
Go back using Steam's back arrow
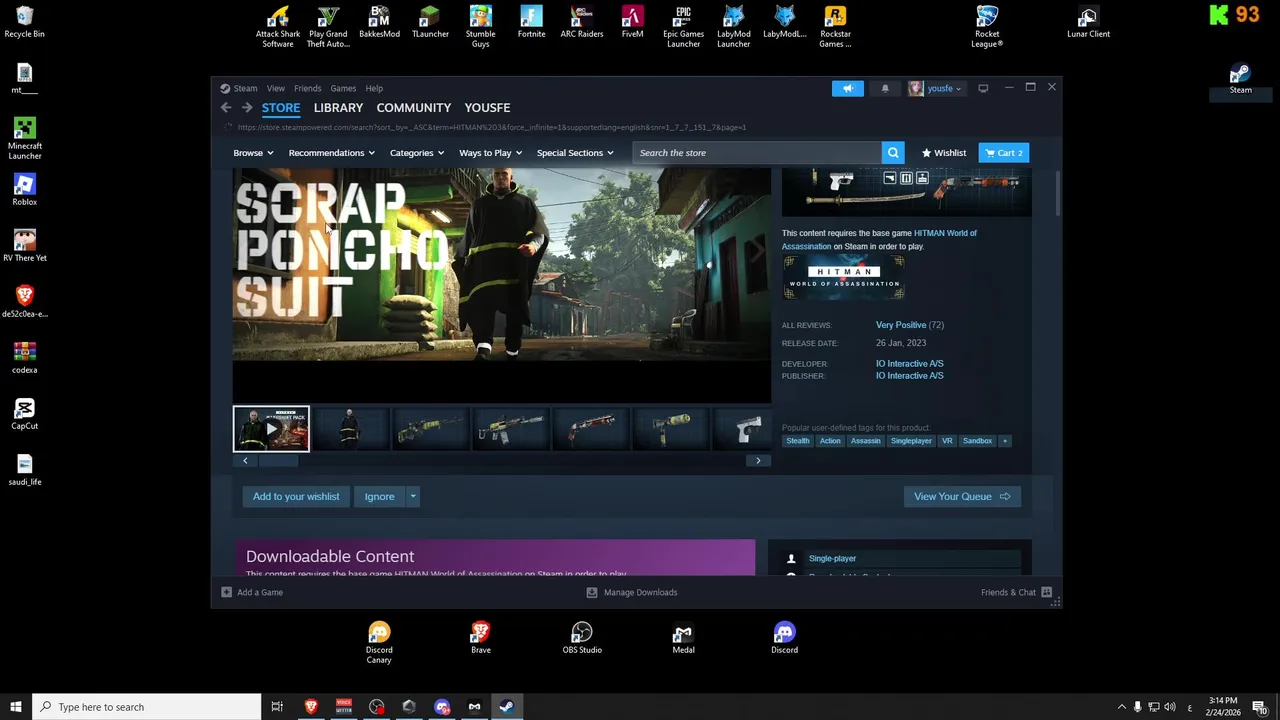click(x=226, y=108)
